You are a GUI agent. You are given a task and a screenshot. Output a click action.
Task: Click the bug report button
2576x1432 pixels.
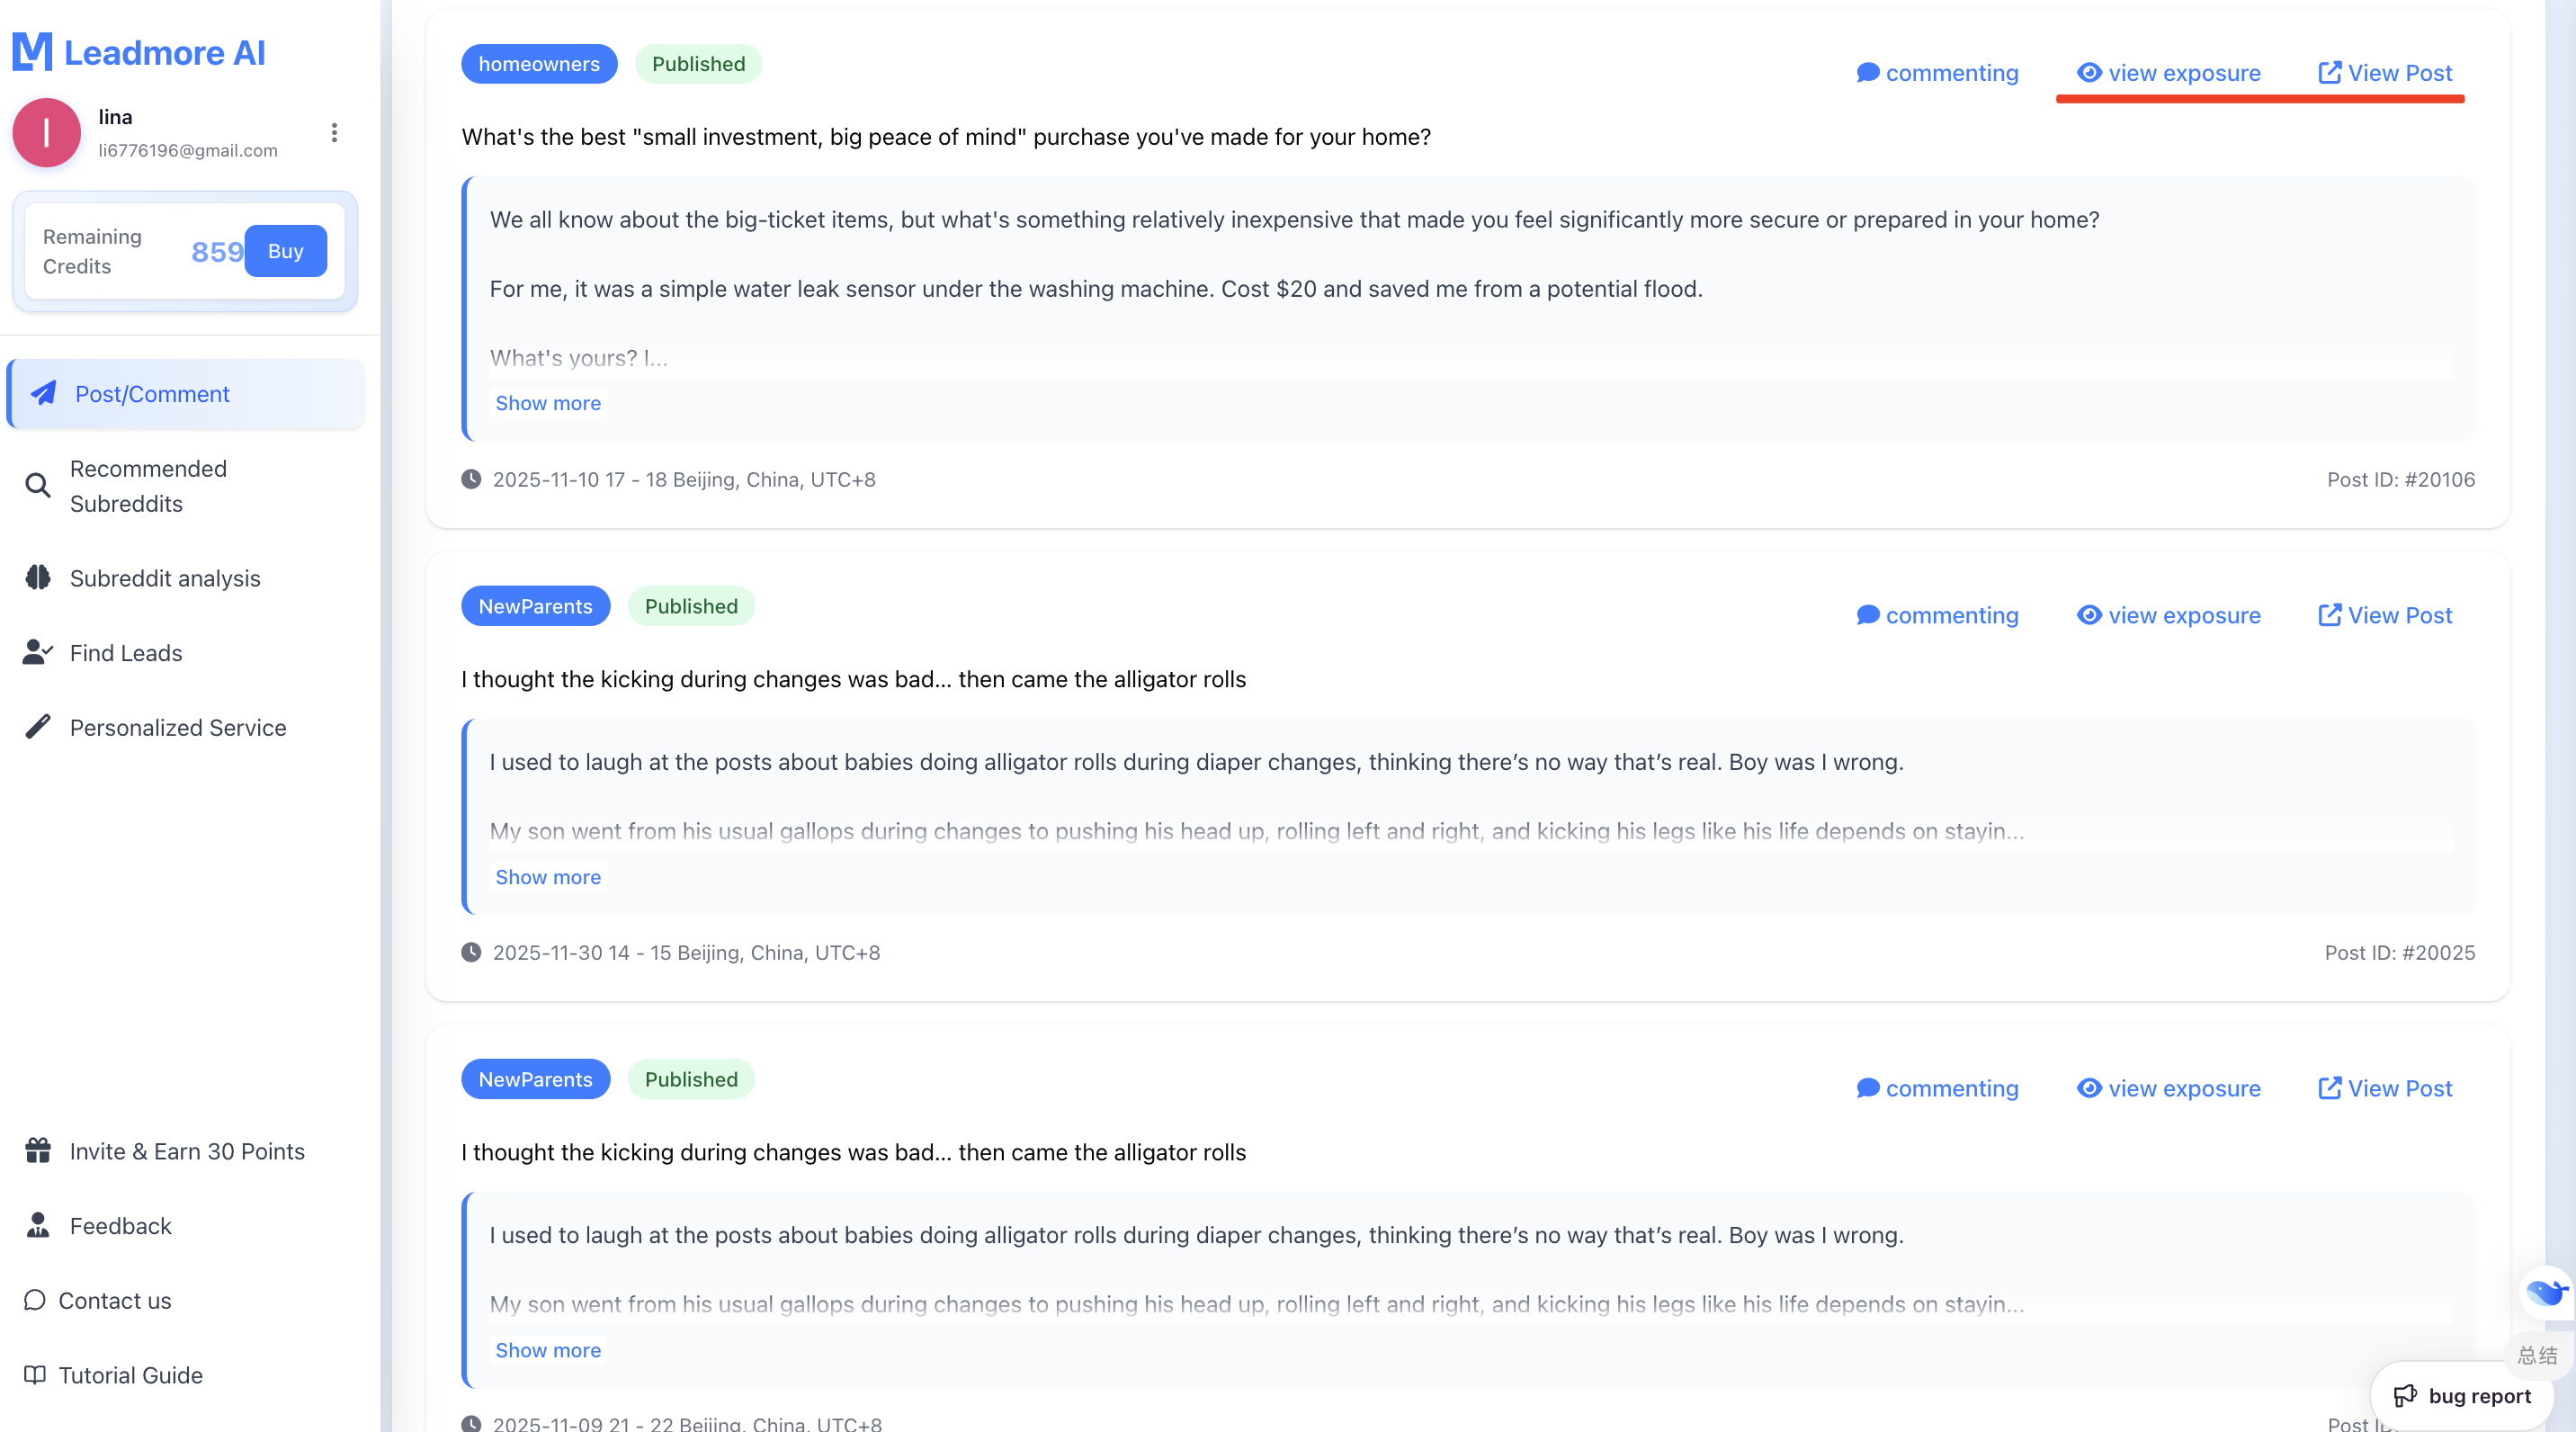(x=2462, y=1396)
